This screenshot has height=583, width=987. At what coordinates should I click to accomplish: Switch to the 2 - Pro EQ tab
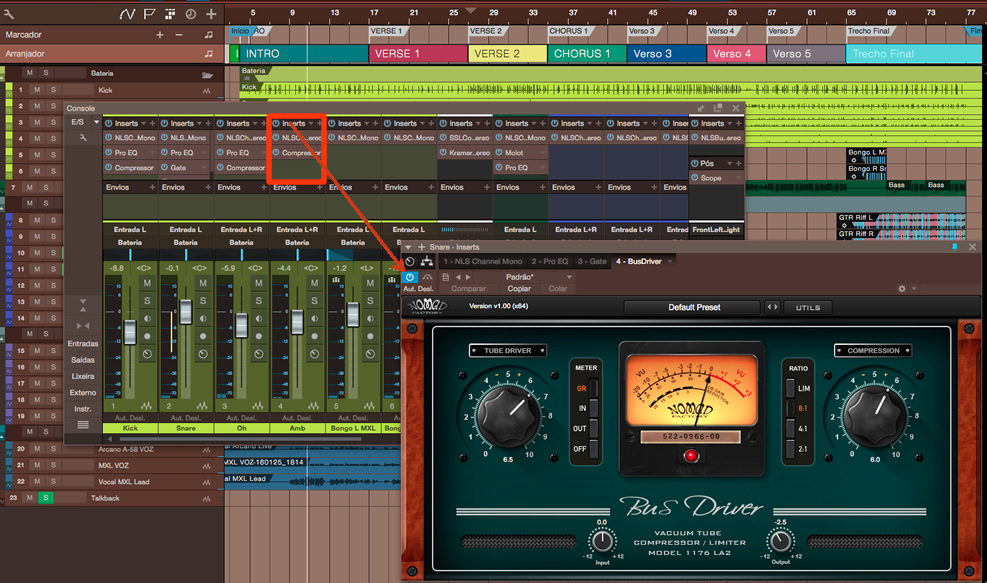tap(549, 261)
